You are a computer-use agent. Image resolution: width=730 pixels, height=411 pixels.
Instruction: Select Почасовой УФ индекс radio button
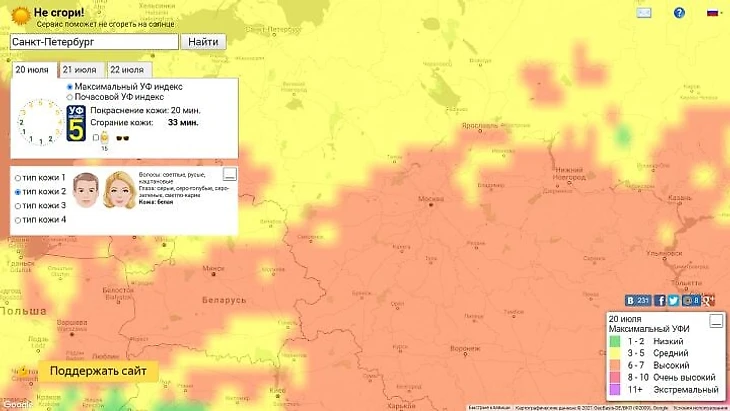(x=70, y=97)
